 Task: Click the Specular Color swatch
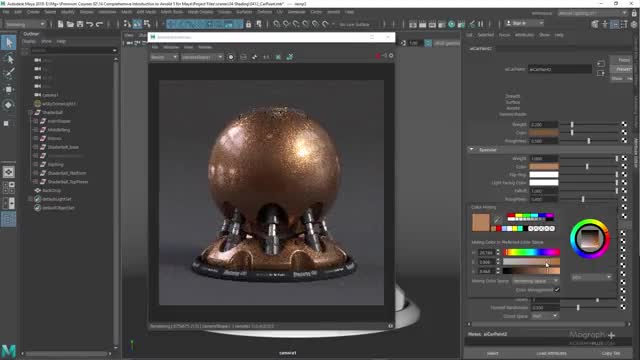pos(544,167)
